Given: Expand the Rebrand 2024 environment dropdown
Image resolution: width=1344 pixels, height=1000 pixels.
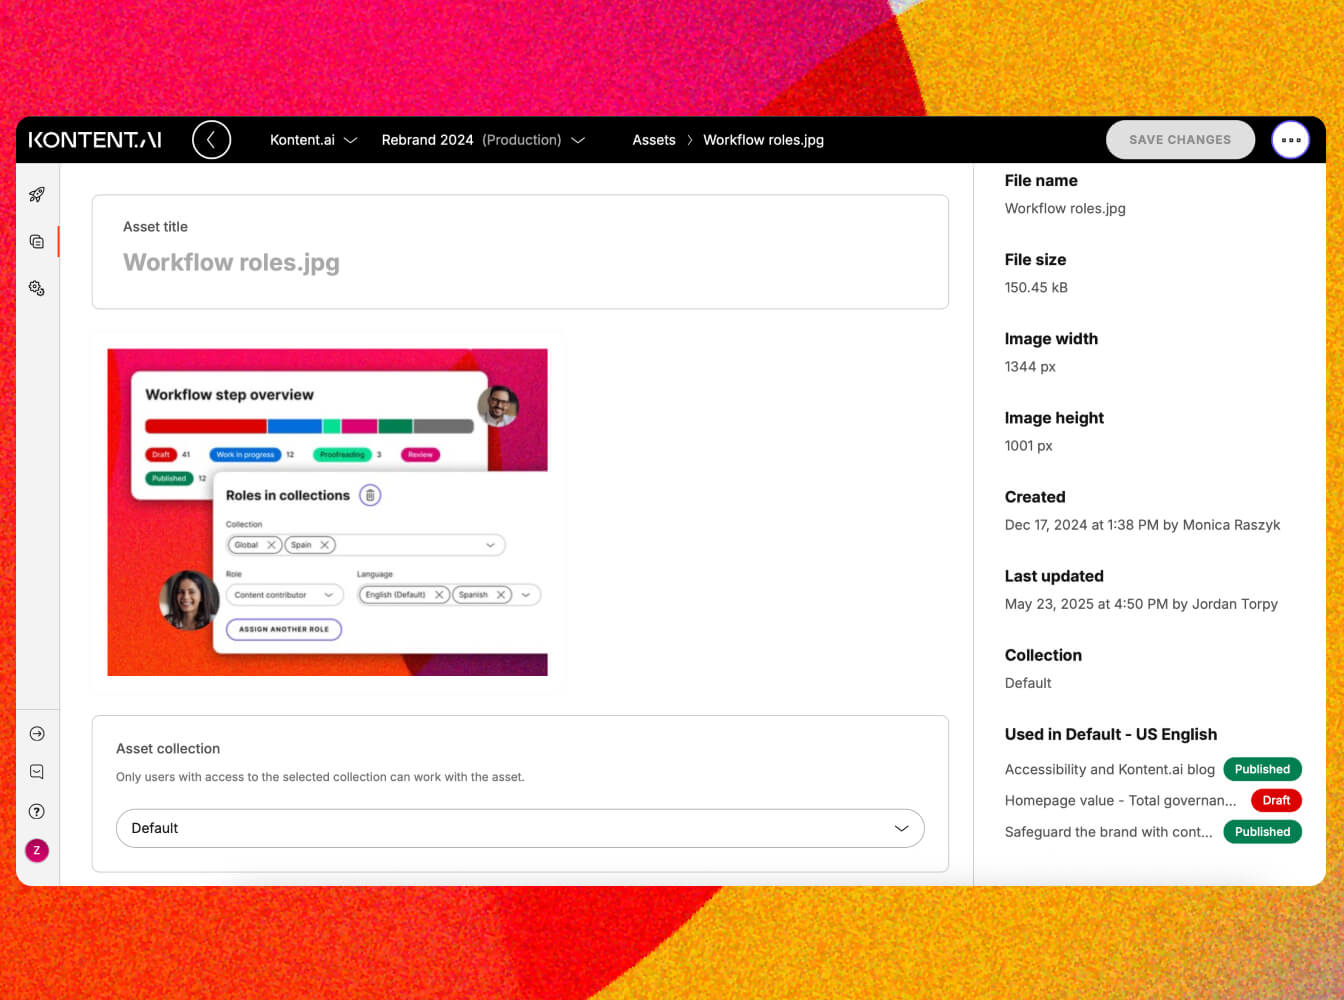Looking at the screenshot, I should [x=482, y=140].
